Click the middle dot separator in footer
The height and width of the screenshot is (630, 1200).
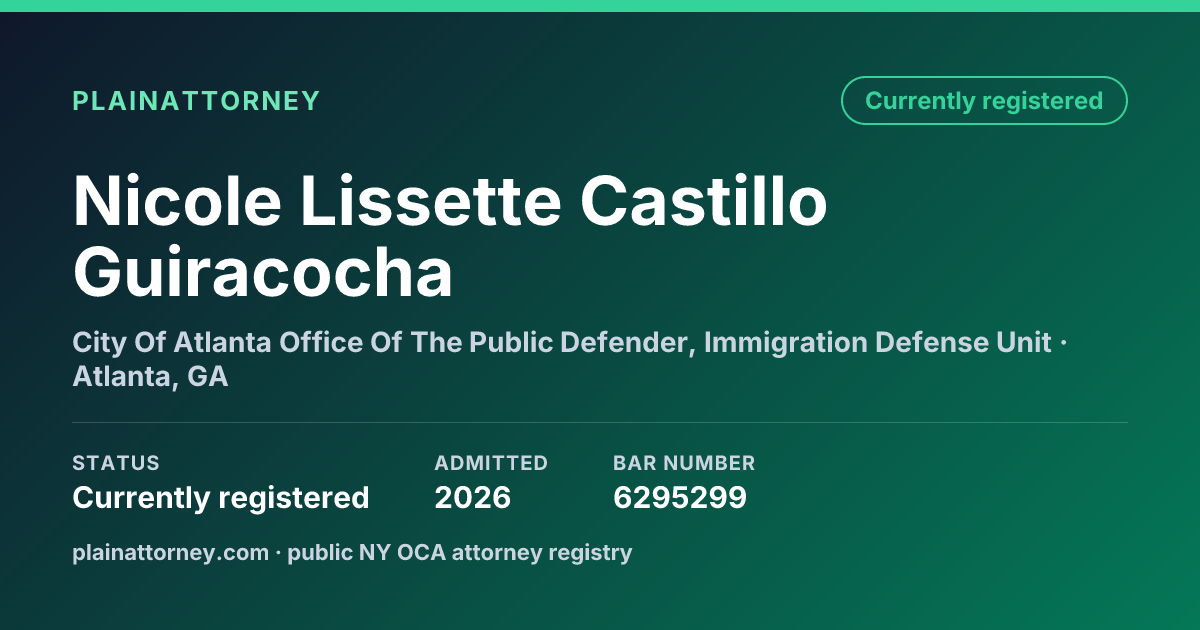278,553
